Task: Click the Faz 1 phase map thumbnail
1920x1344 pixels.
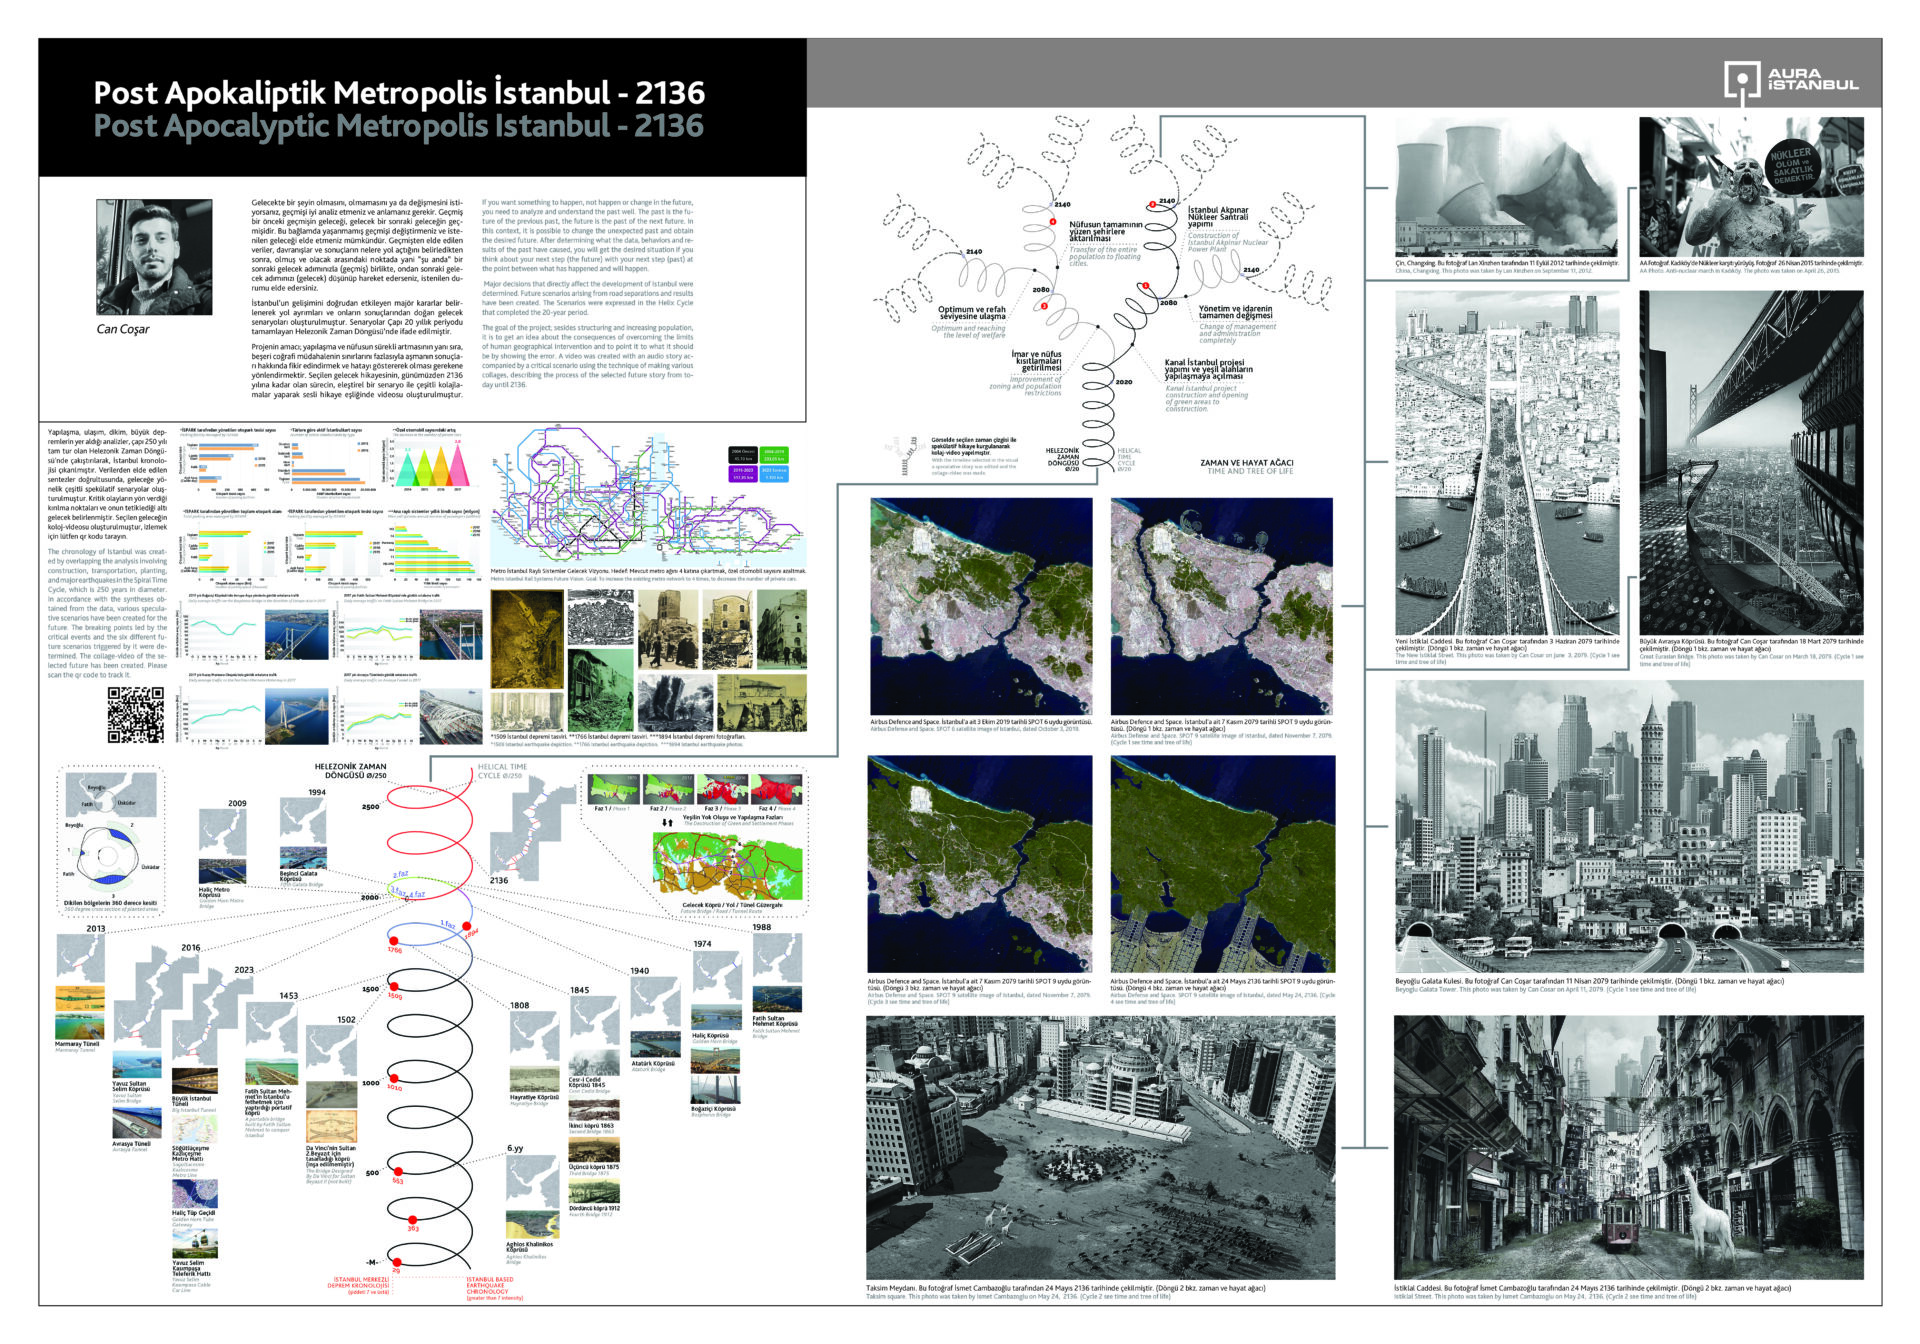Action: click(x=614, y=788)
